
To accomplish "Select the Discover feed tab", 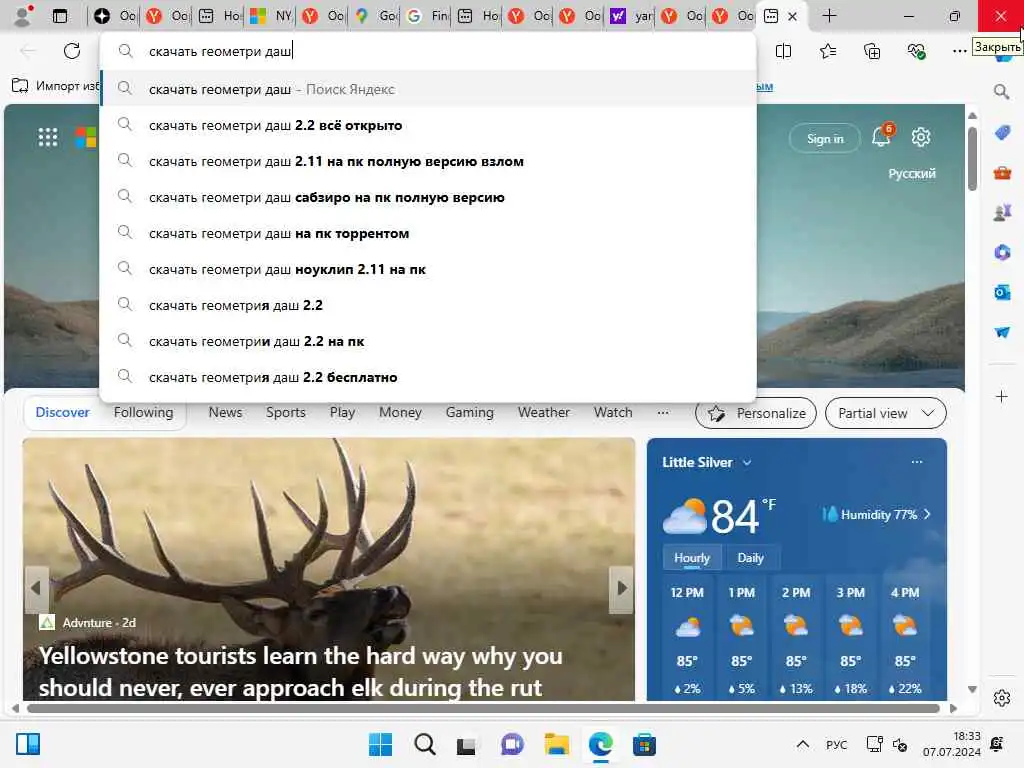I will [62, 413].
